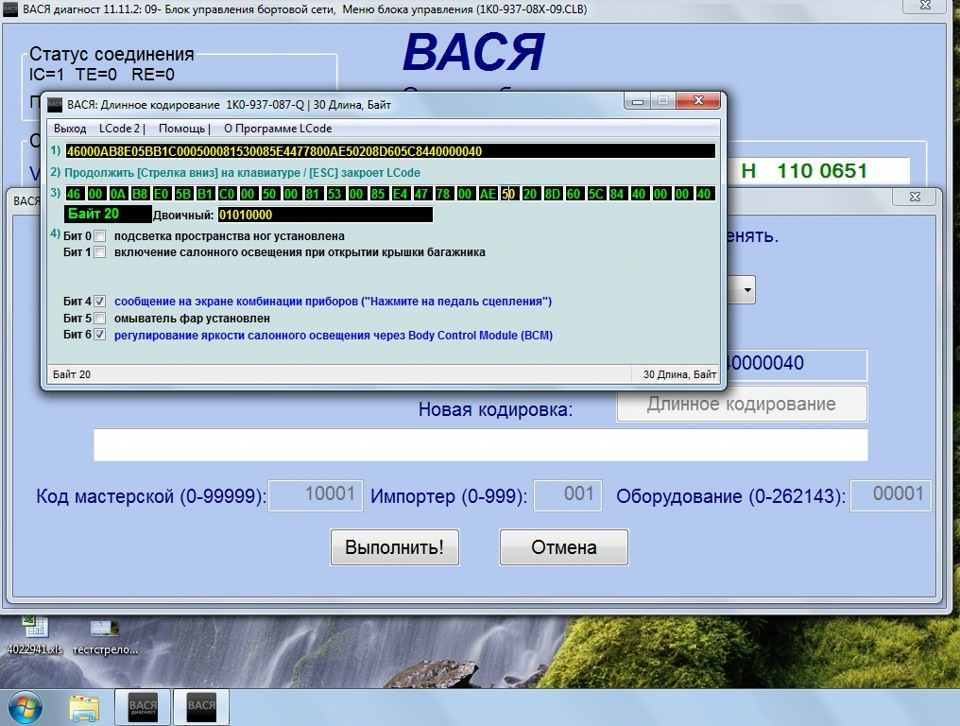Open the тестстрело desktop shortcut
960x726 pixels.
105,637
